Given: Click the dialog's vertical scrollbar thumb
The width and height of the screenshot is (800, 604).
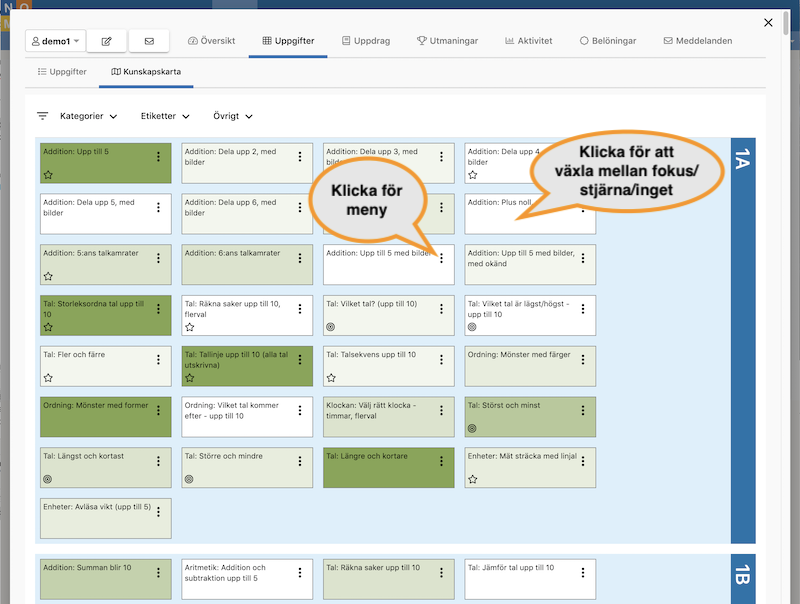Looking at the screenshot, I should click(x=788, y=22).
